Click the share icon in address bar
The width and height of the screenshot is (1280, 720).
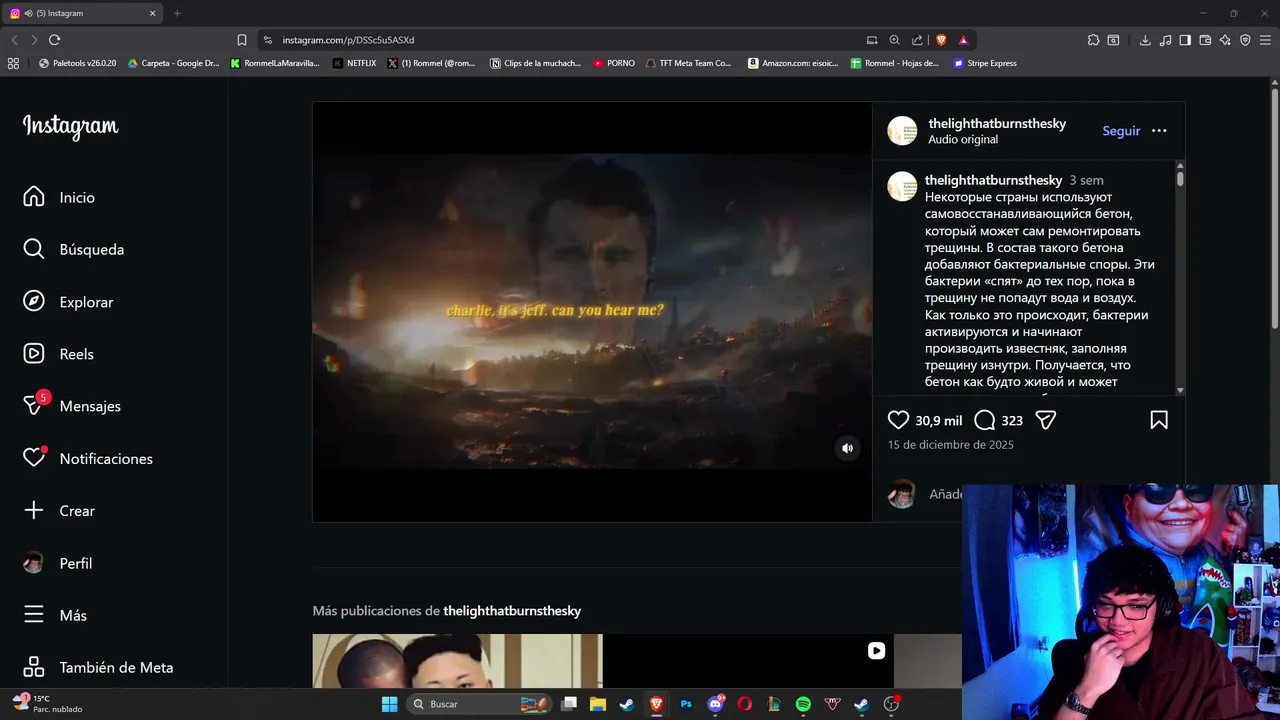917,40
